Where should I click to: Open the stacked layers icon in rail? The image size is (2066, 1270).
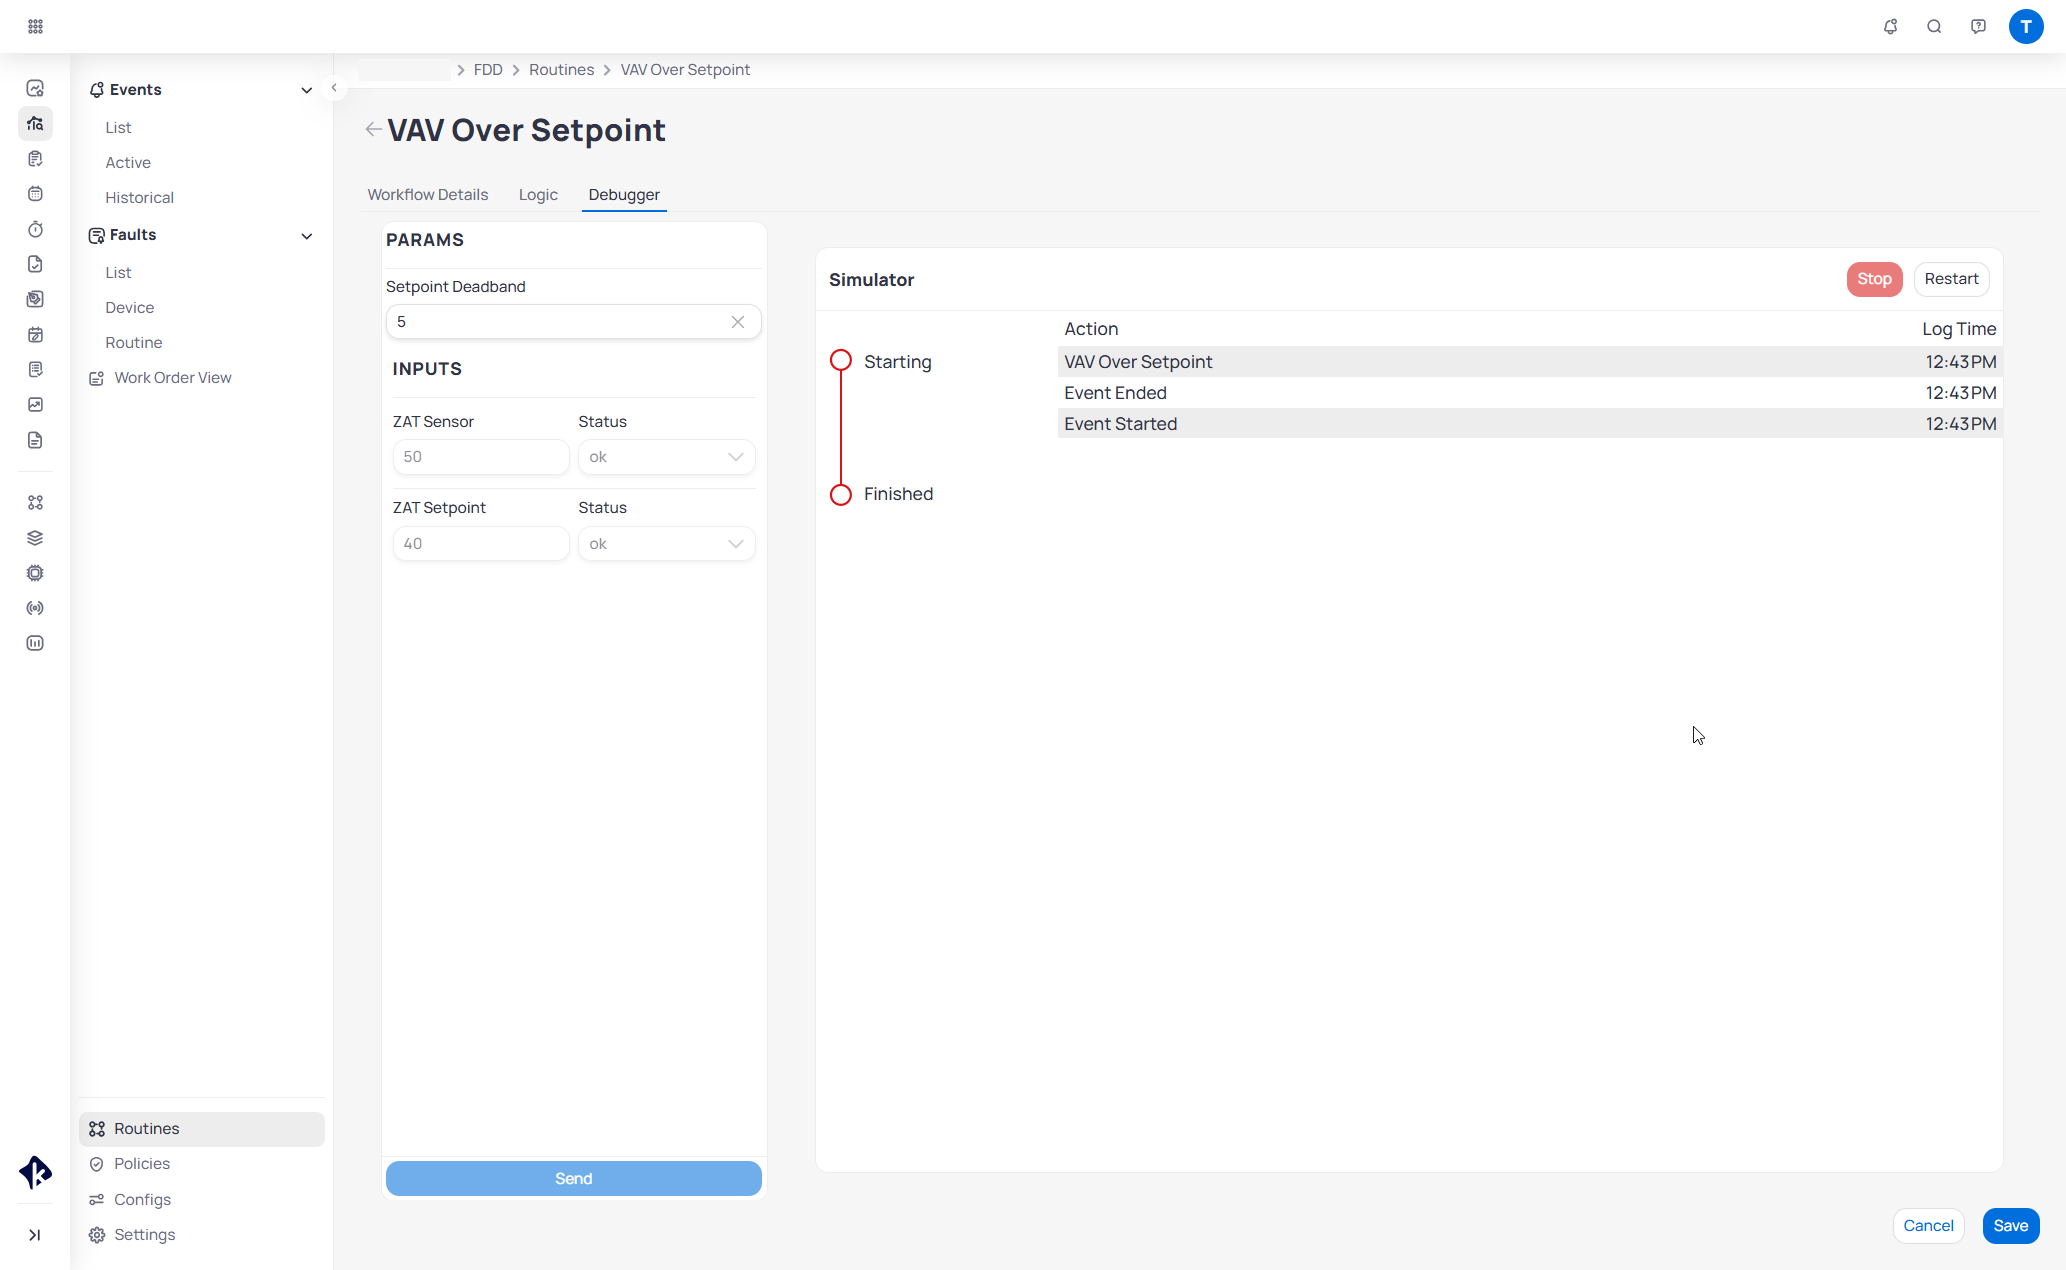tap(35, 537)
